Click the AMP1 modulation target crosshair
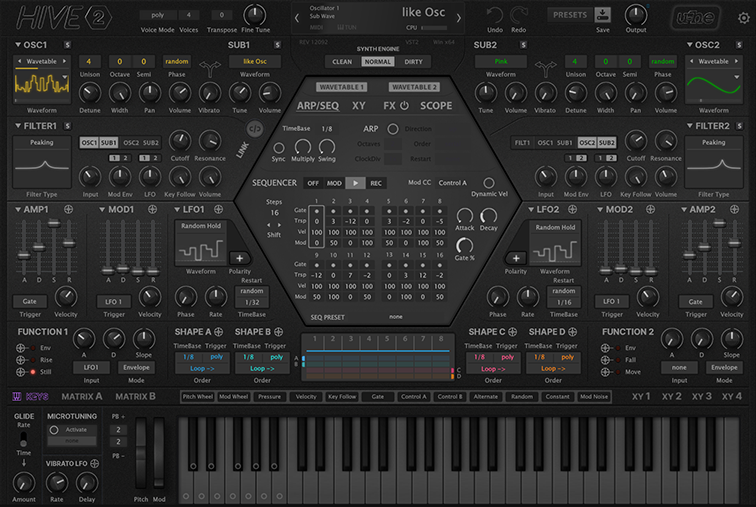This screenshot has width=756, height=507. point(68,209)
